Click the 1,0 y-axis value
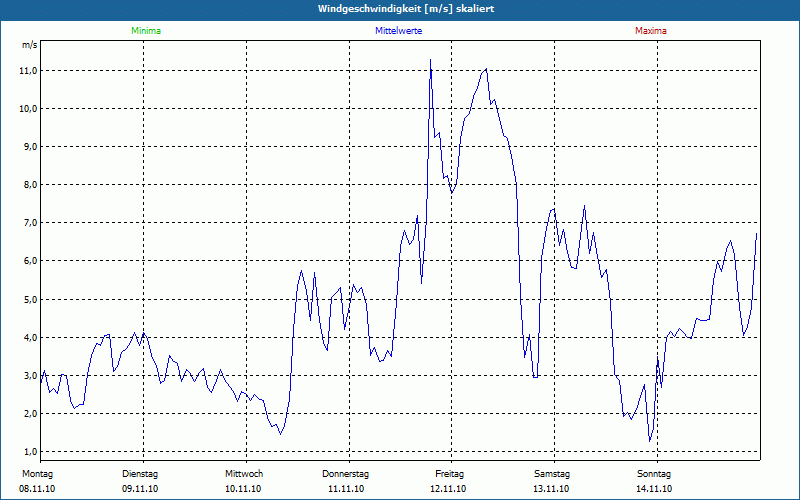This screenshot has width=800, height=500. [30, 452]
